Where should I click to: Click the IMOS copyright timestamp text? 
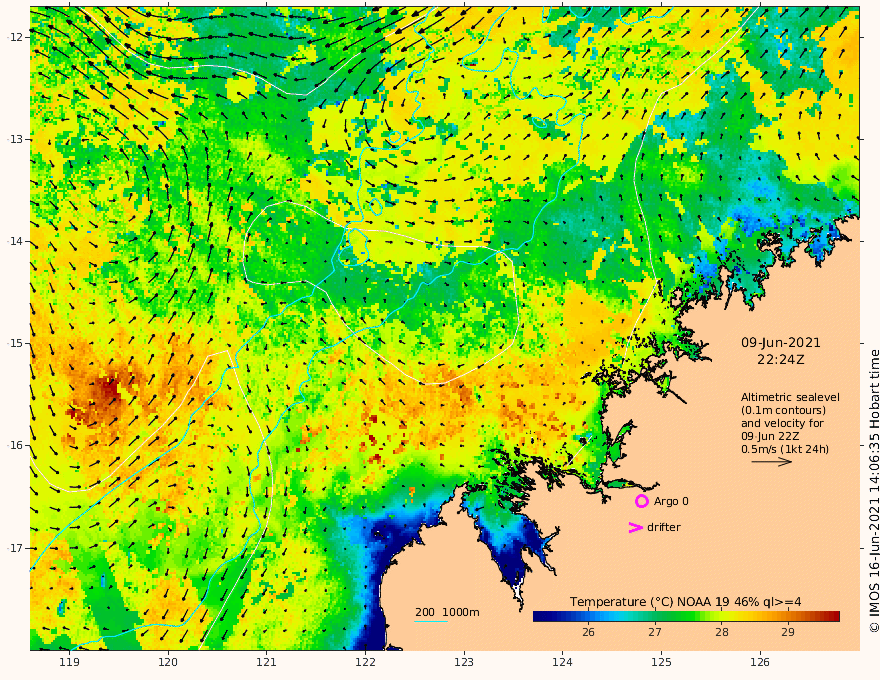874,491
